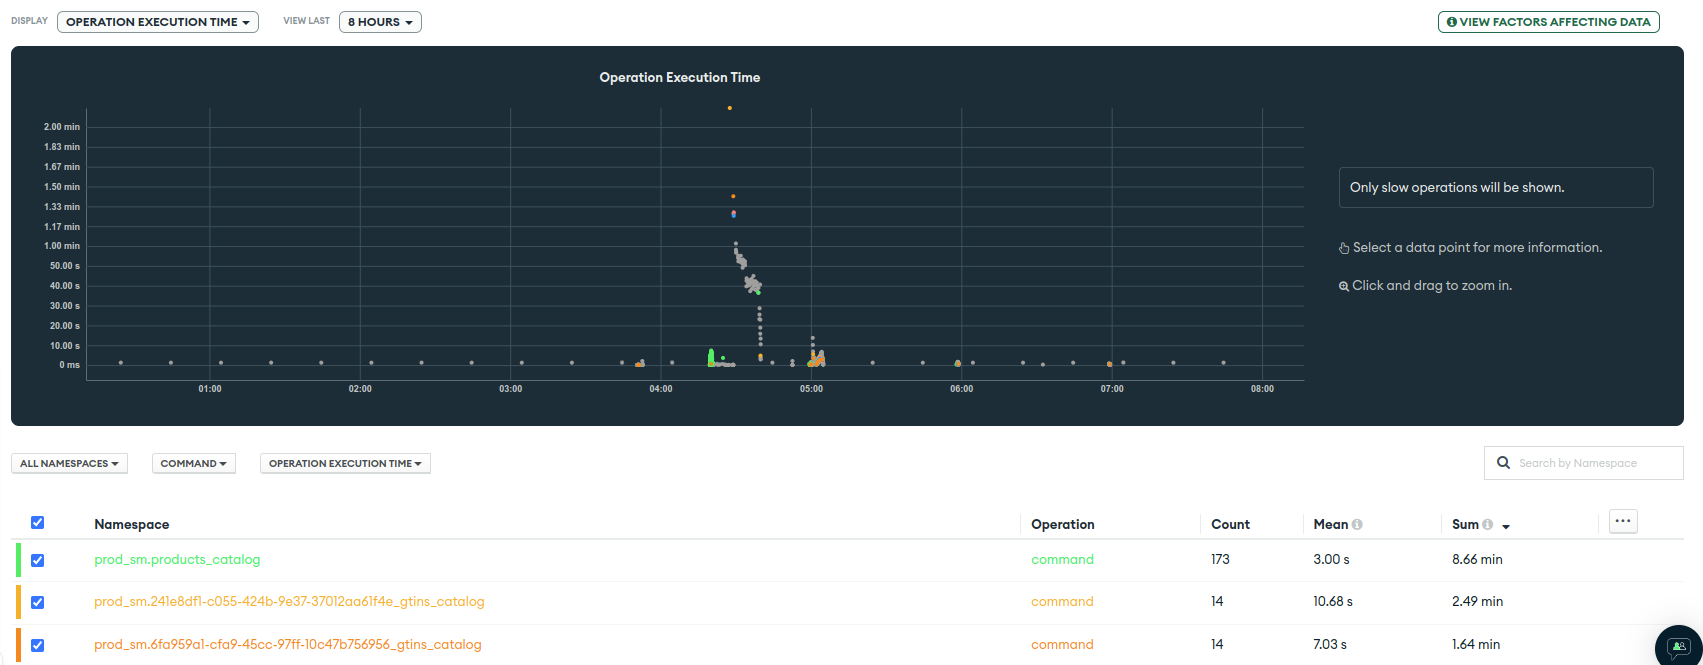Open the All Namespaces filter dropdown

[x=69, y=464]
